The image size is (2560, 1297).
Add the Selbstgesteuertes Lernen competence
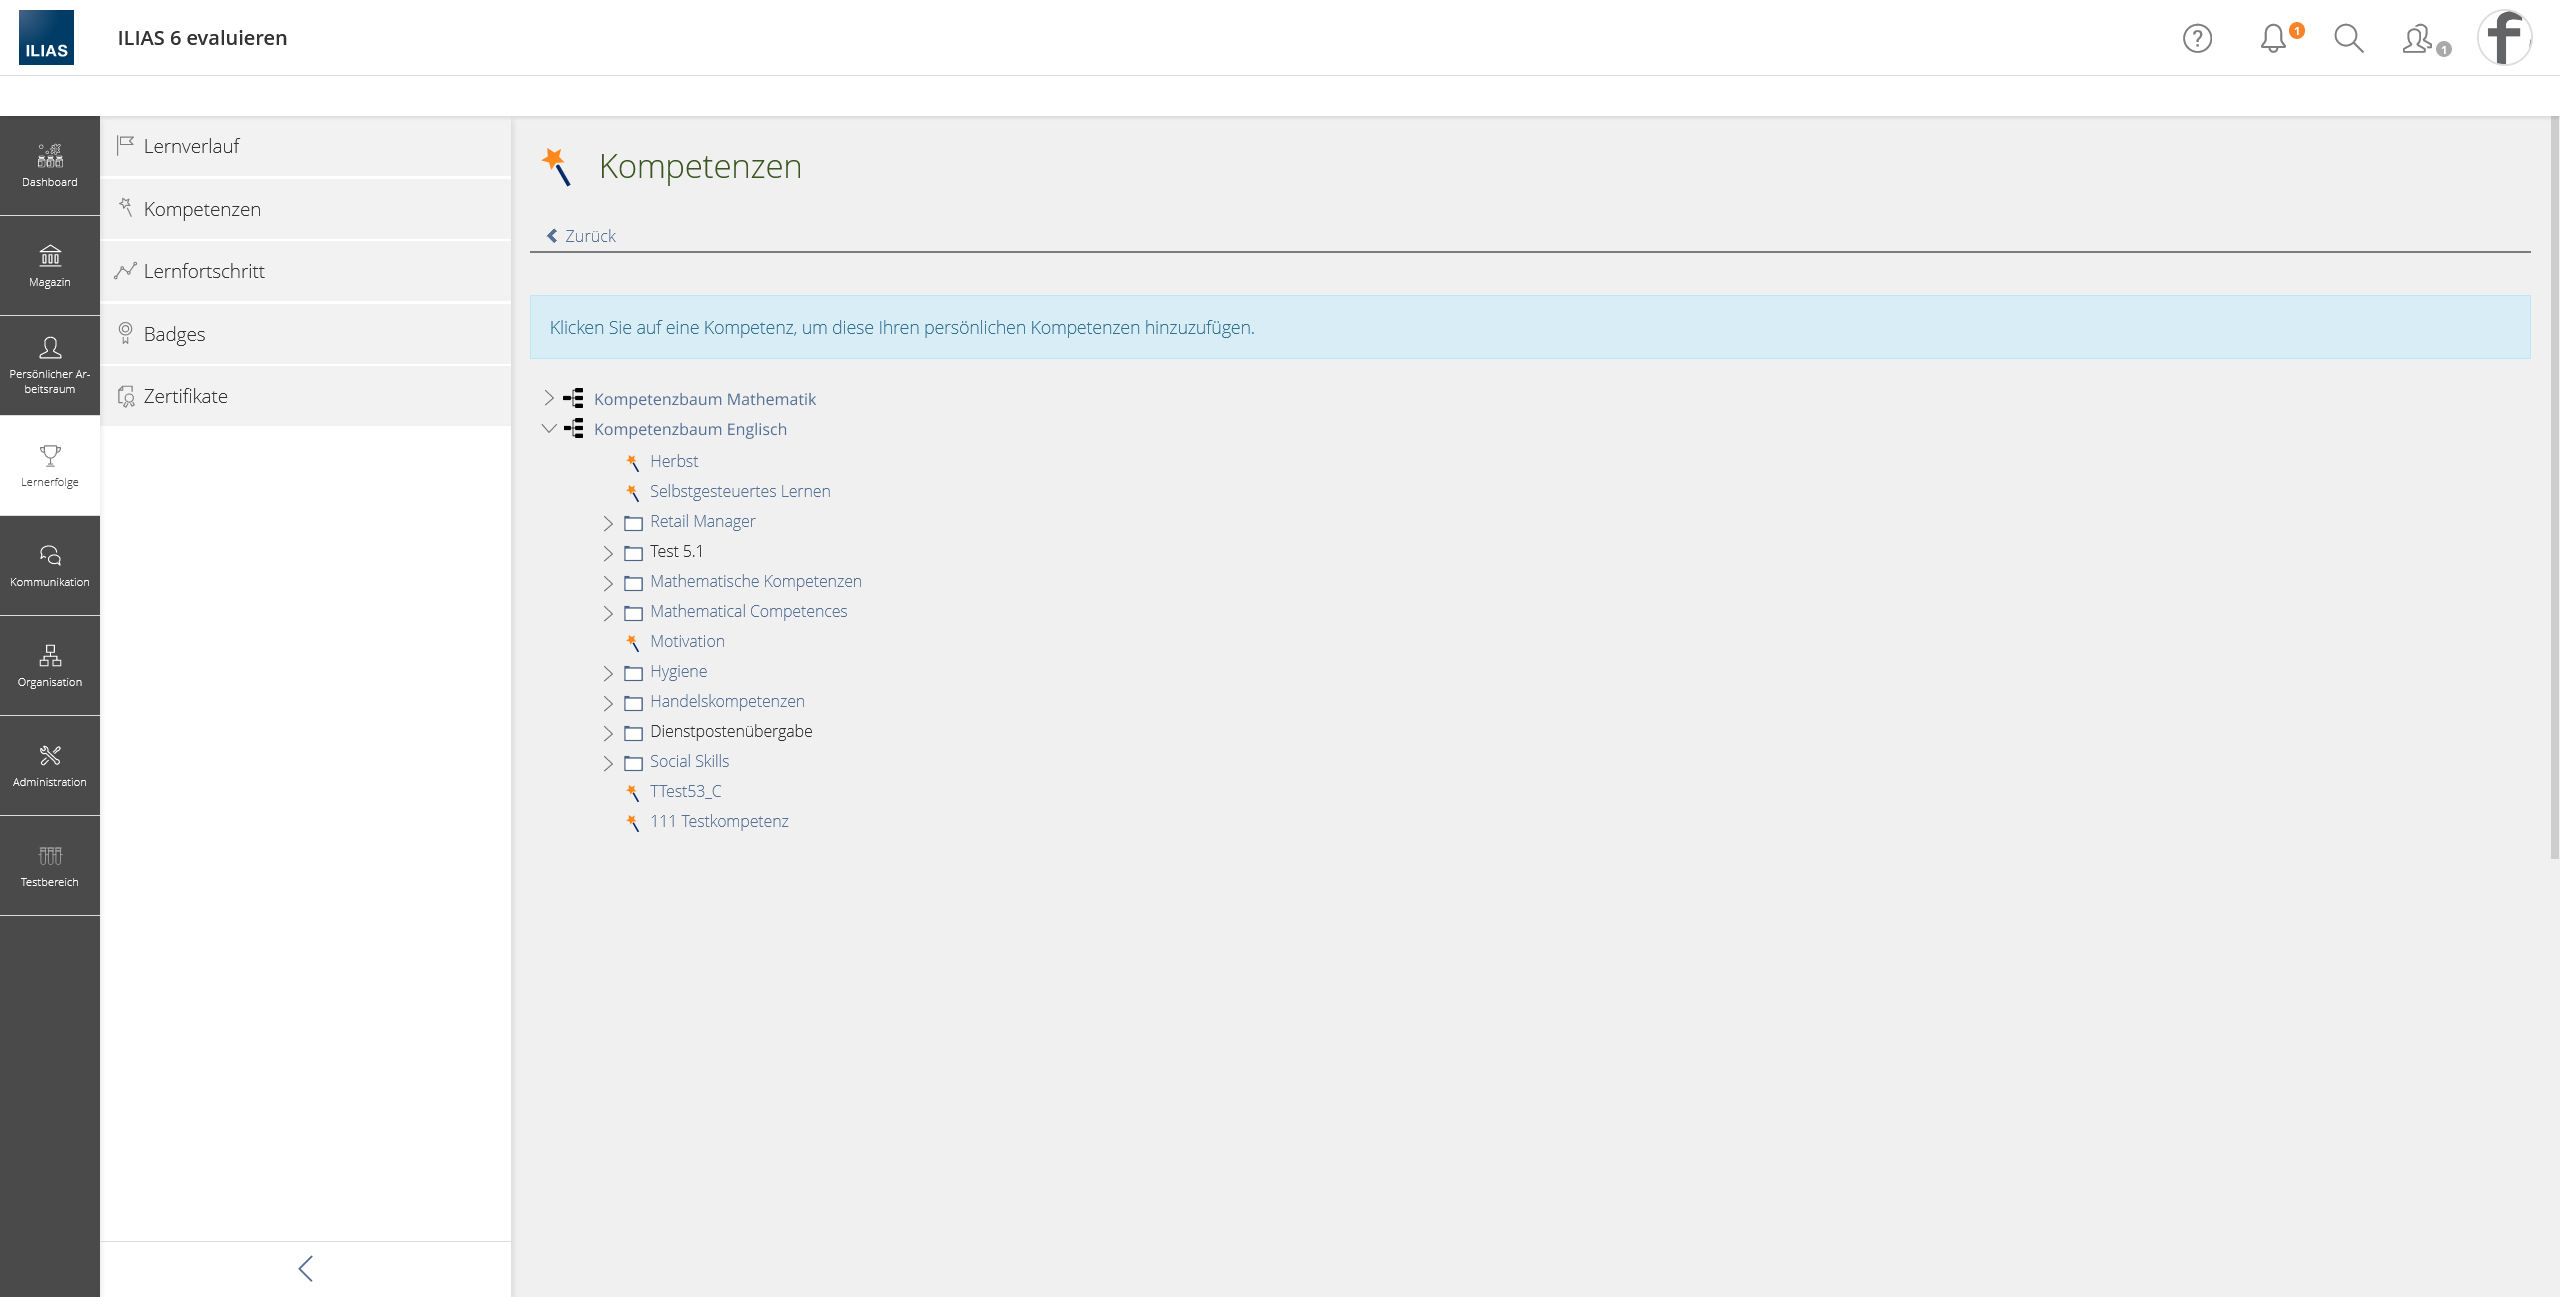(739, 491)
